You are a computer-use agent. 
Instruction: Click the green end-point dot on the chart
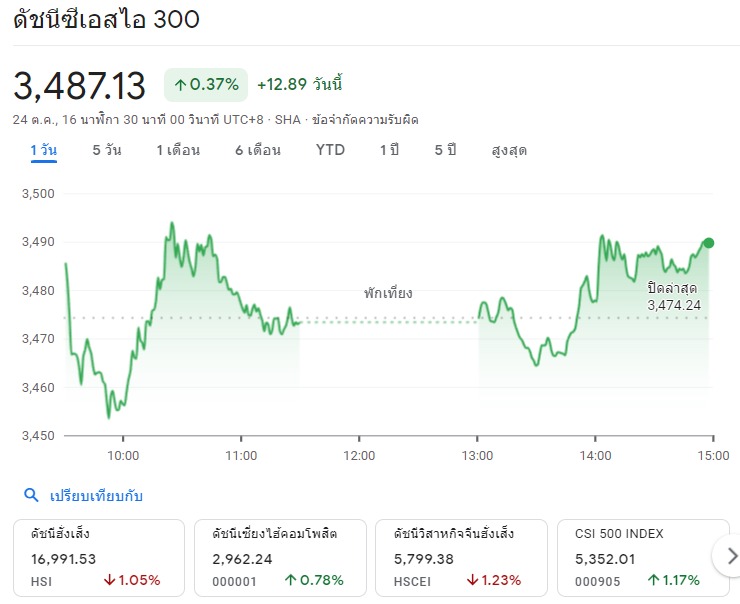[x=708, y=243]
